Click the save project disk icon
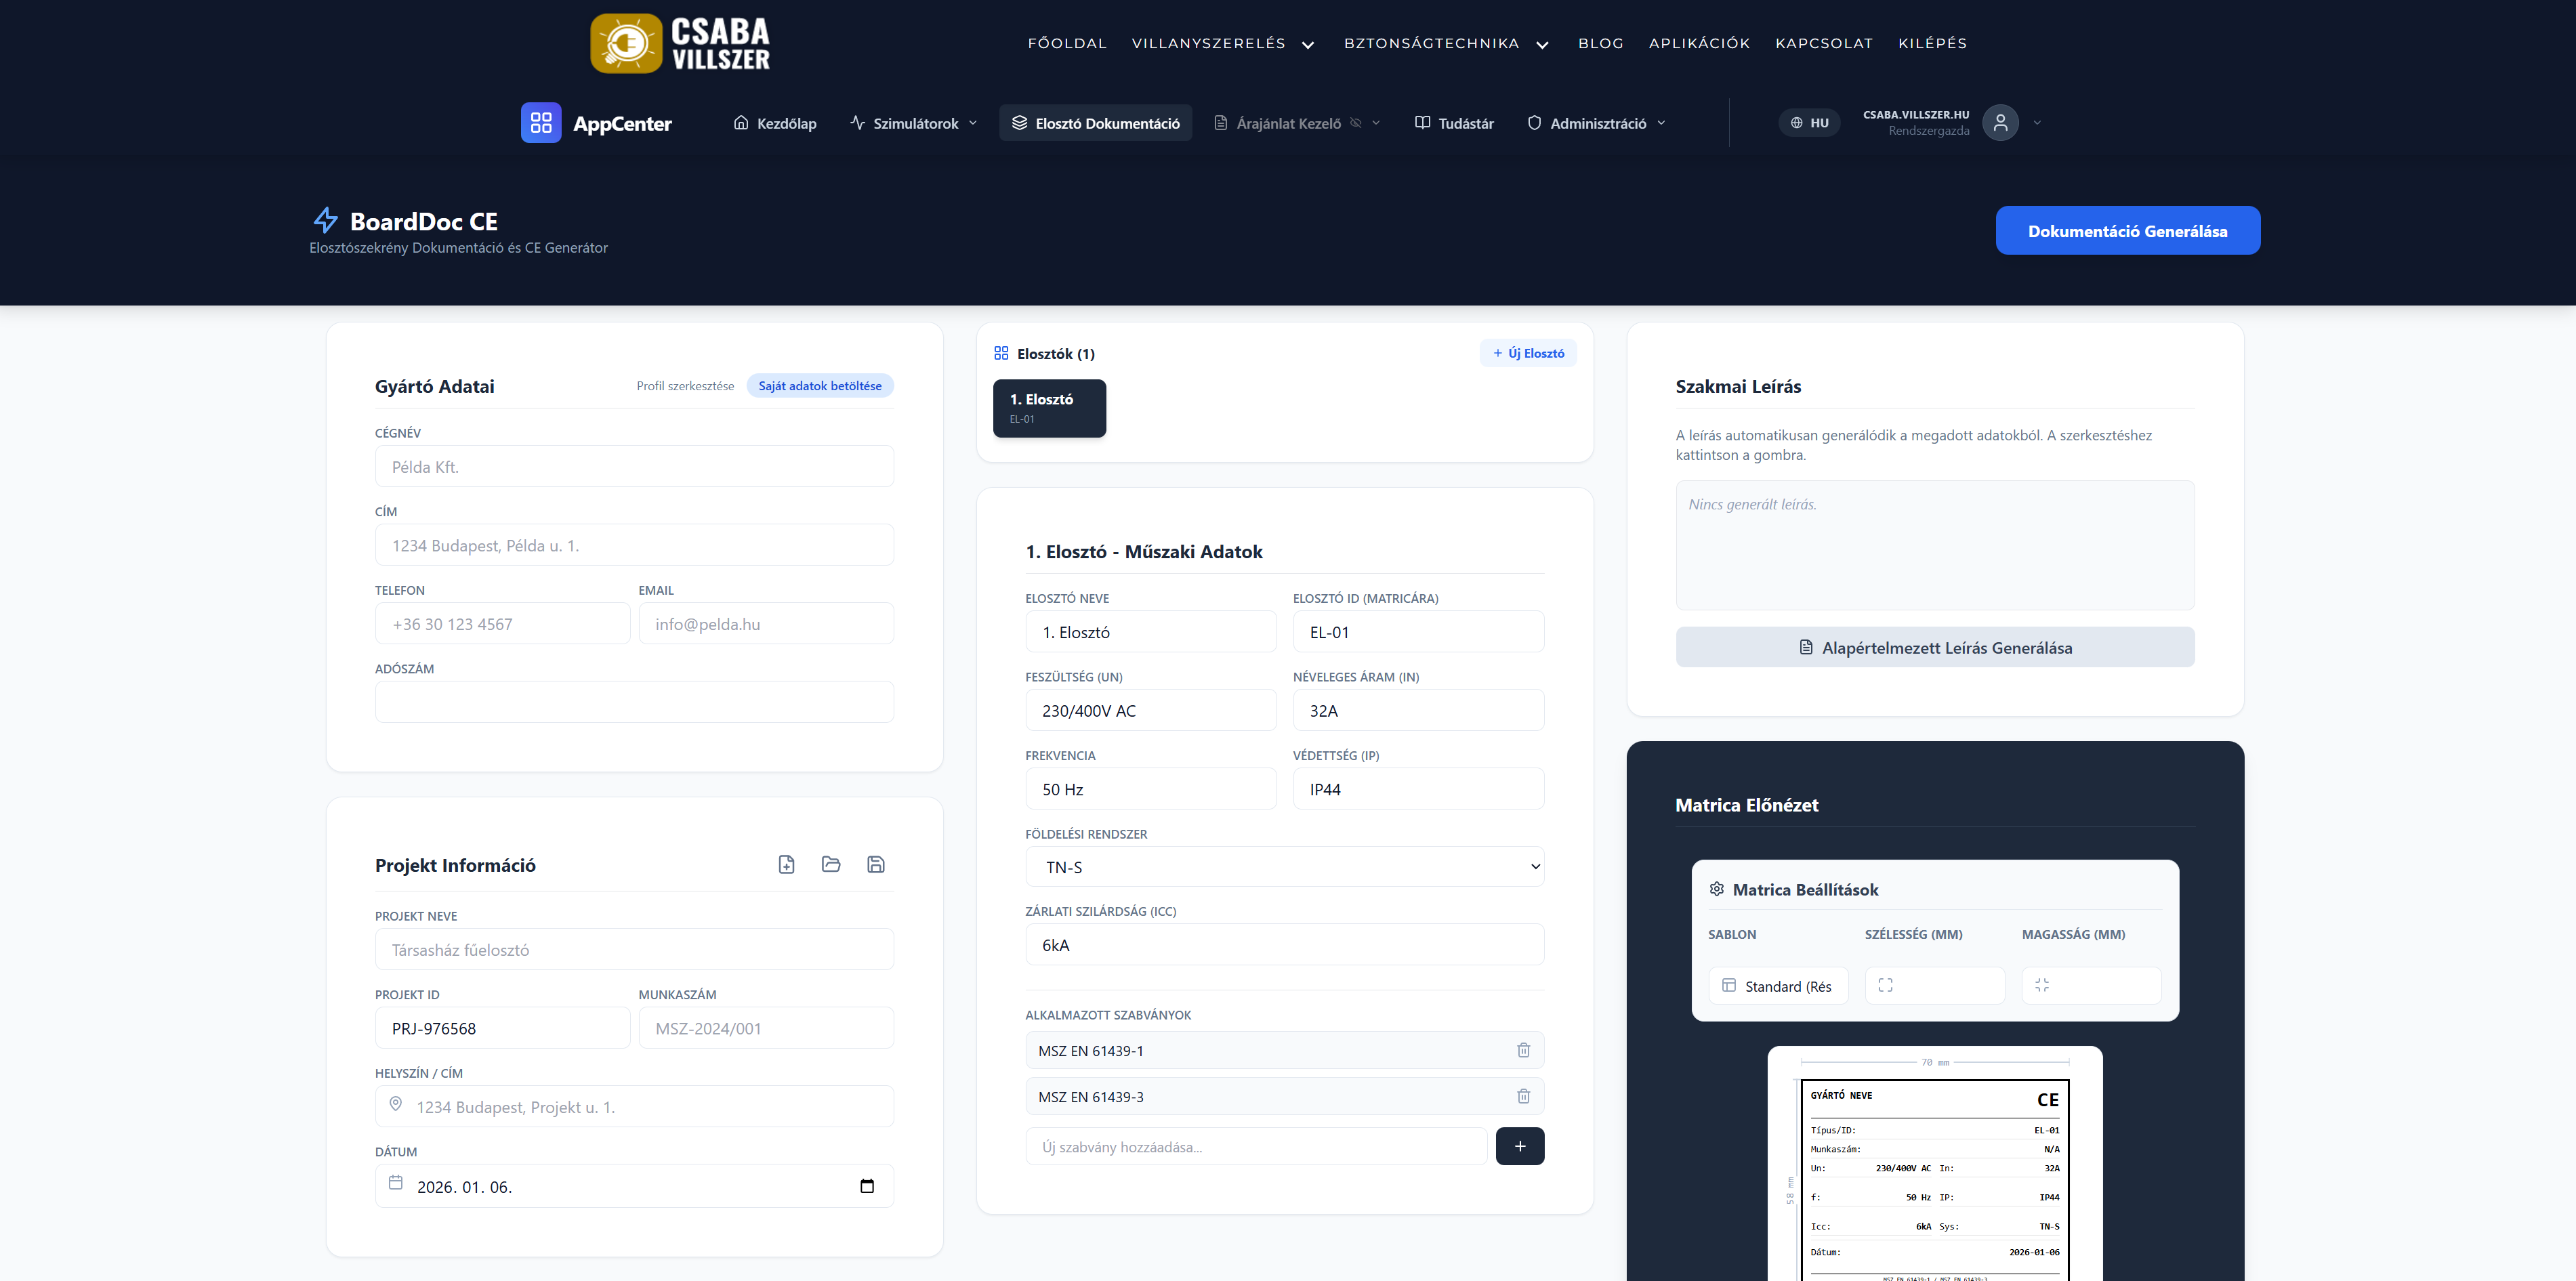Viewport: 2576px width, 1281px height. [876, 864]
